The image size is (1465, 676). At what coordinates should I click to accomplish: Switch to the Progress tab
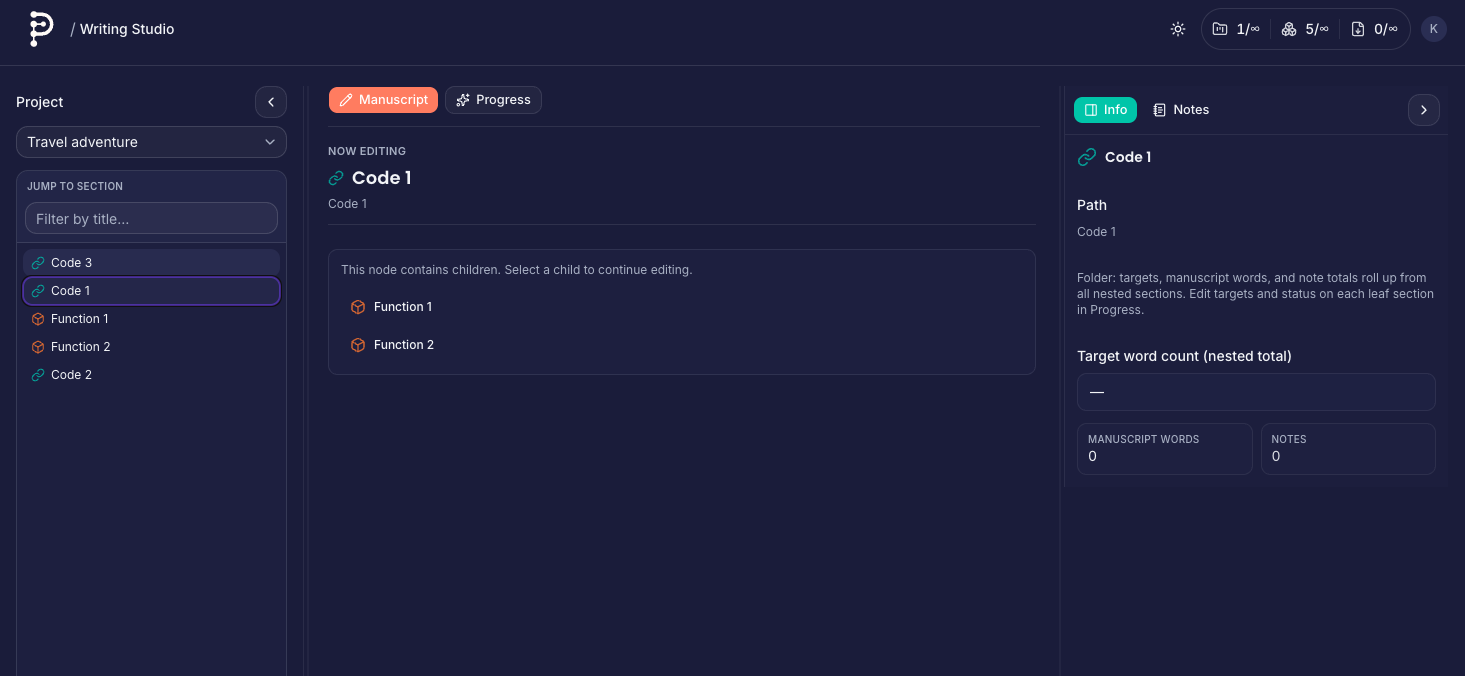pyautogui.click(x=493, y=100)
